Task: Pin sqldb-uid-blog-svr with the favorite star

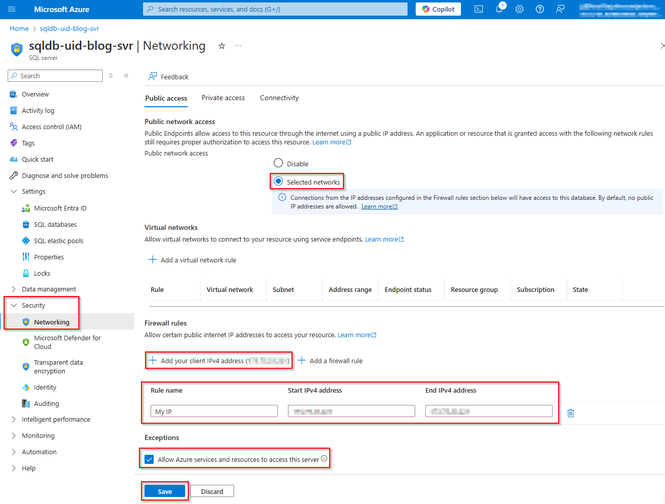Action: [x=221, y=46]
